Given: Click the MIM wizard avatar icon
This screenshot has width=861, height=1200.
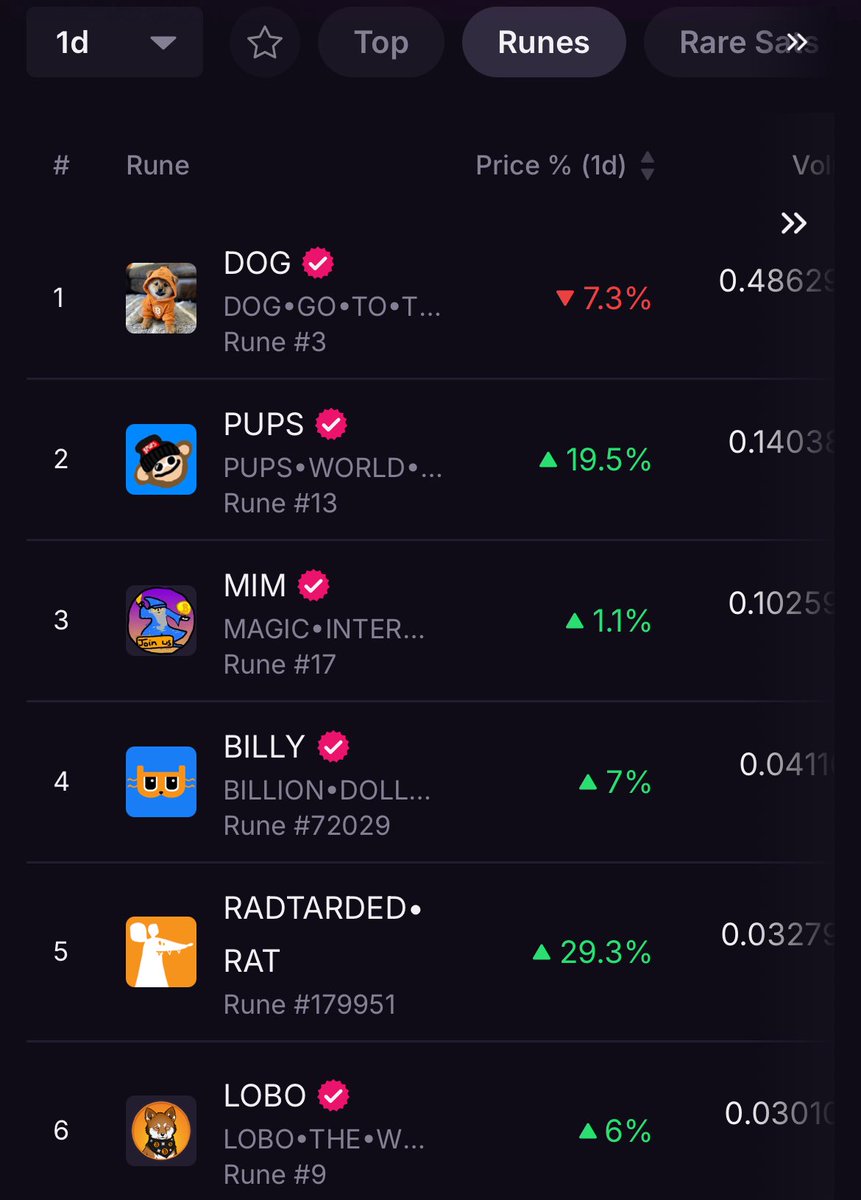Looking at the screenshot, I should click(x=161, y=620).
